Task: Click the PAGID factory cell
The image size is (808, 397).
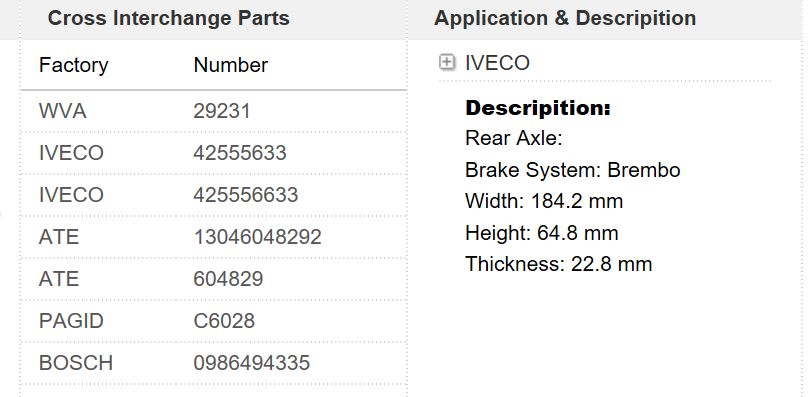Action: point(71,321)
